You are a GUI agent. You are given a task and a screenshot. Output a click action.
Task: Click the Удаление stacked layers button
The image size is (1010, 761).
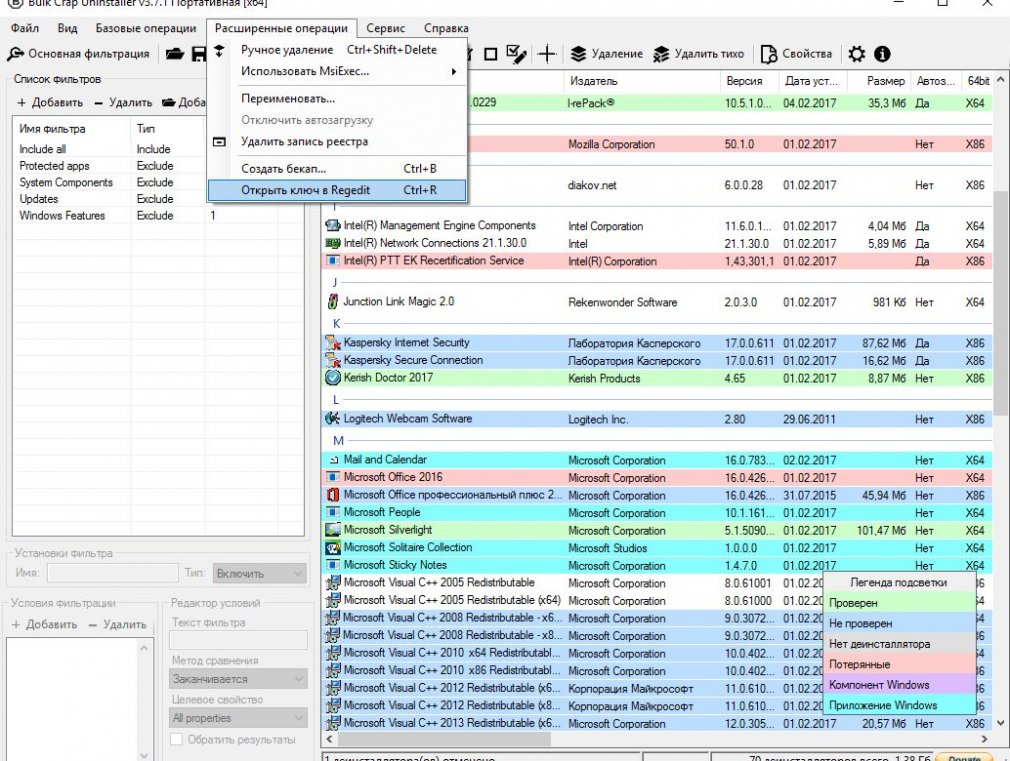pyautogui.click(x=607, y=54)
